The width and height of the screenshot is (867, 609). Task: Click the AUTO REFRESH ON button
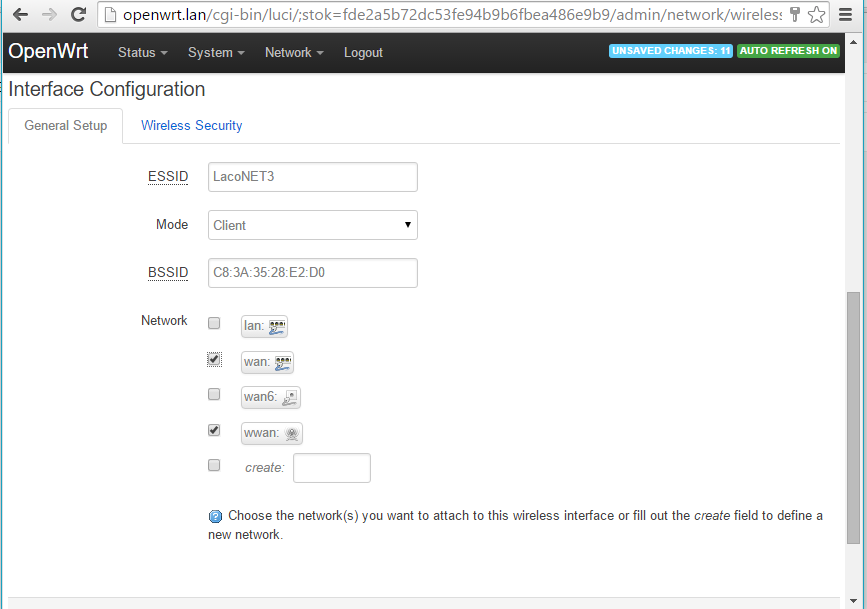coord(789,50)
